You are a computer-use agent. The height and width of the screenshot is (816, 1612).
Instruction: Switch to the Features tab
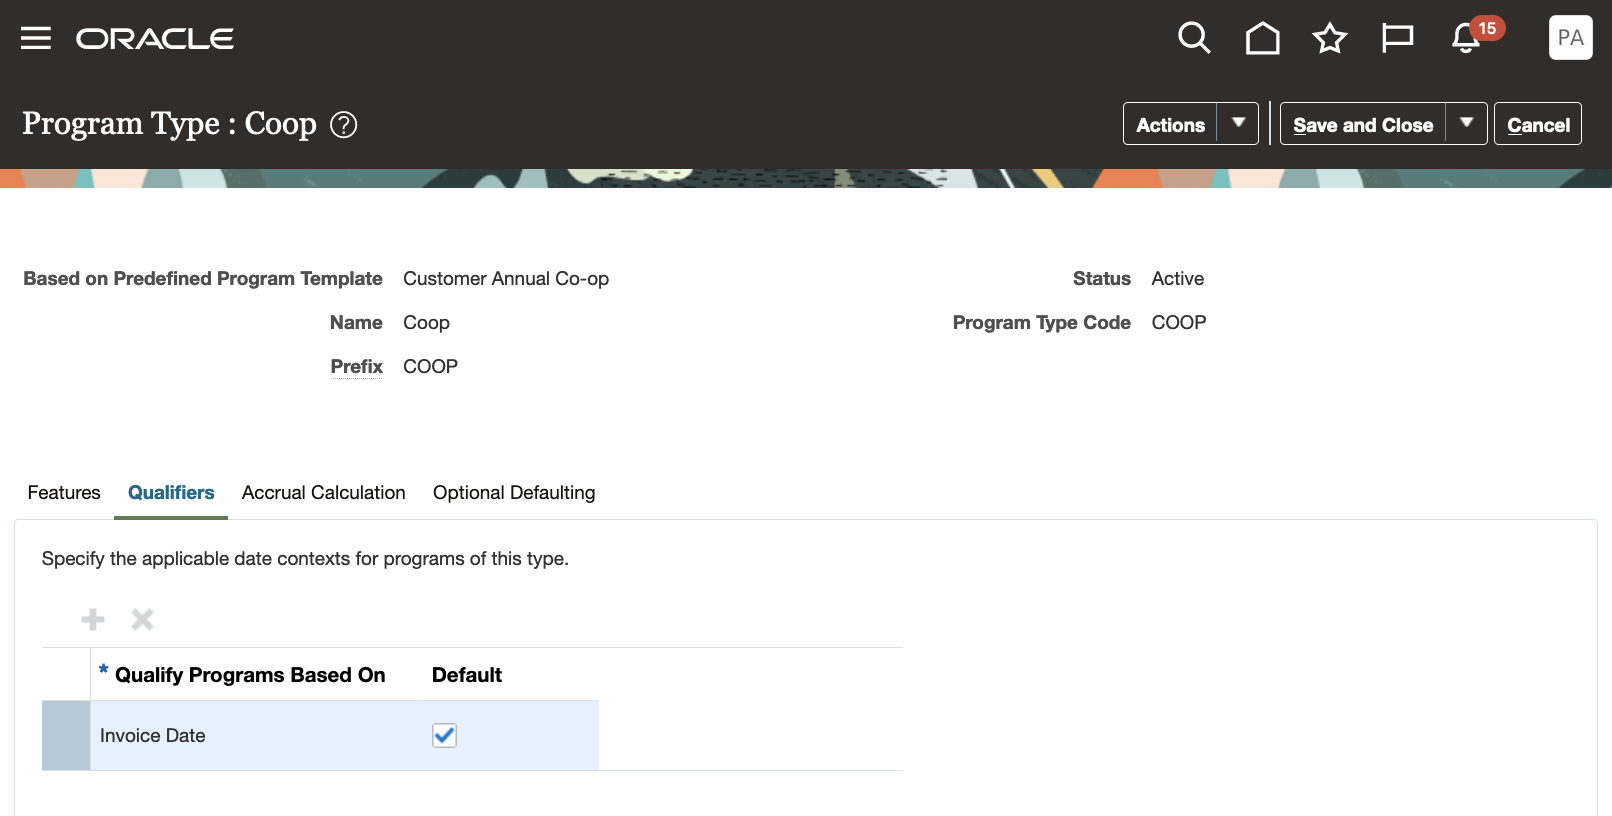click(64, 493)
